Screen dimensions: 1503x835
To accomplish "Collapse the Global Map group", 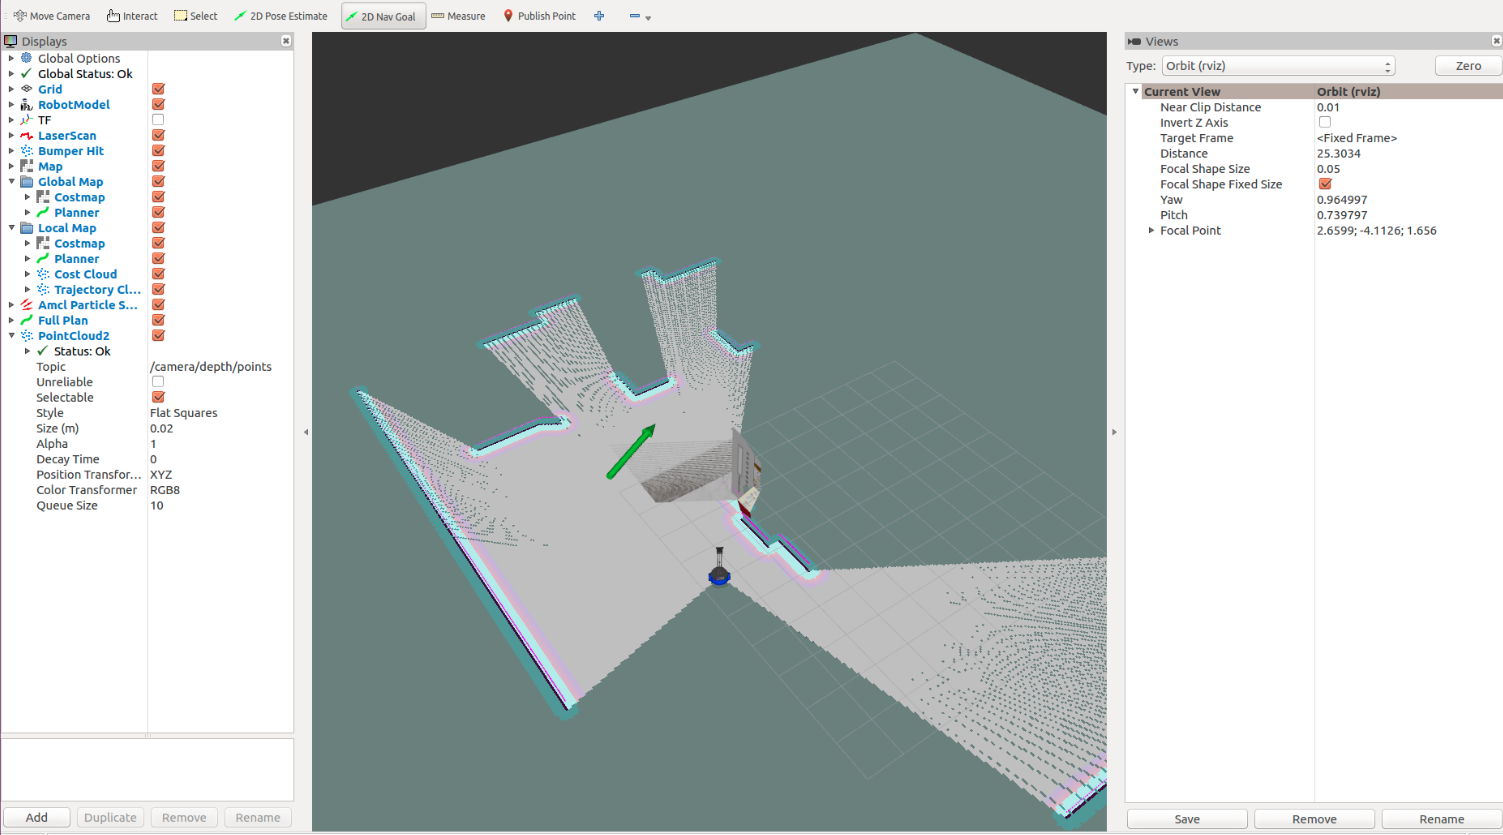I will (12, 182).
